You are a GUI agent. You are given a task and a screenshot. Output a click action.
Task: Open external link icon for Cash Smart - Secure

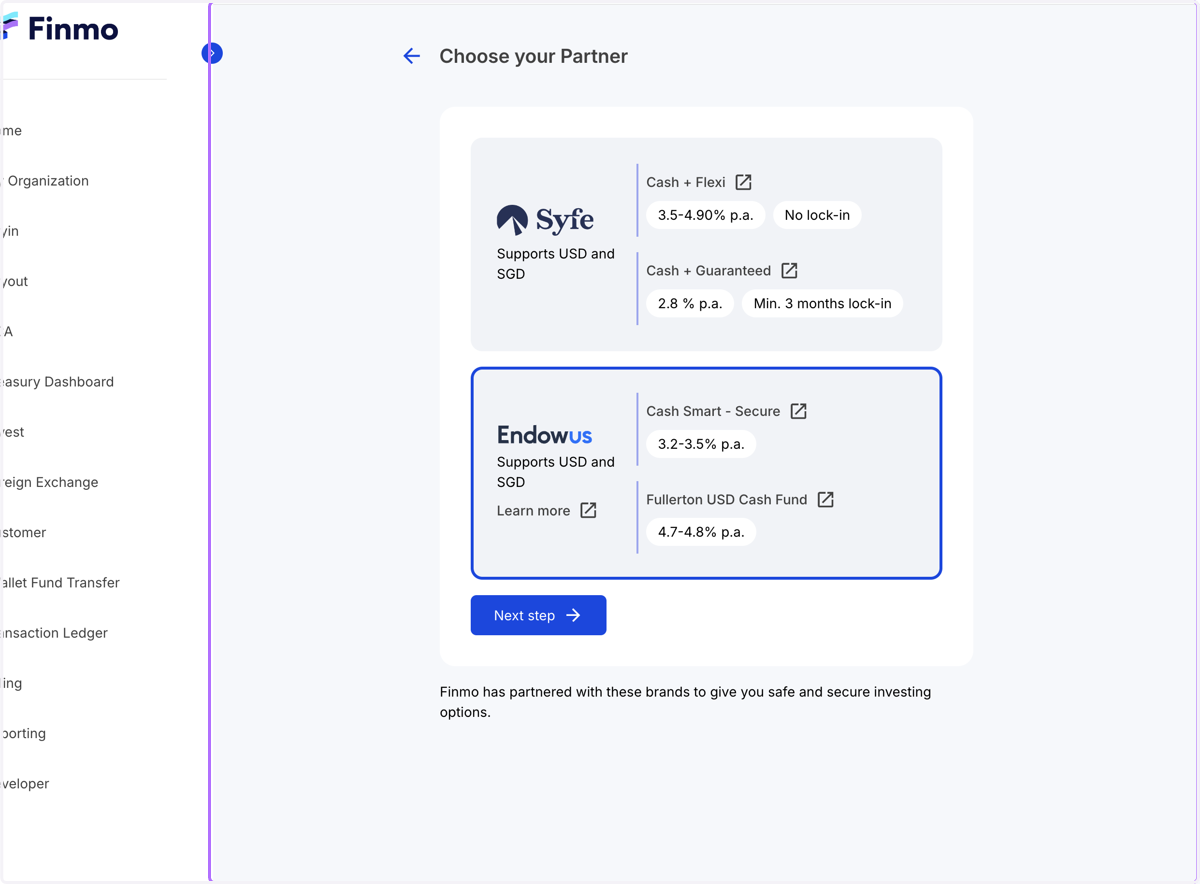point(798,411)
